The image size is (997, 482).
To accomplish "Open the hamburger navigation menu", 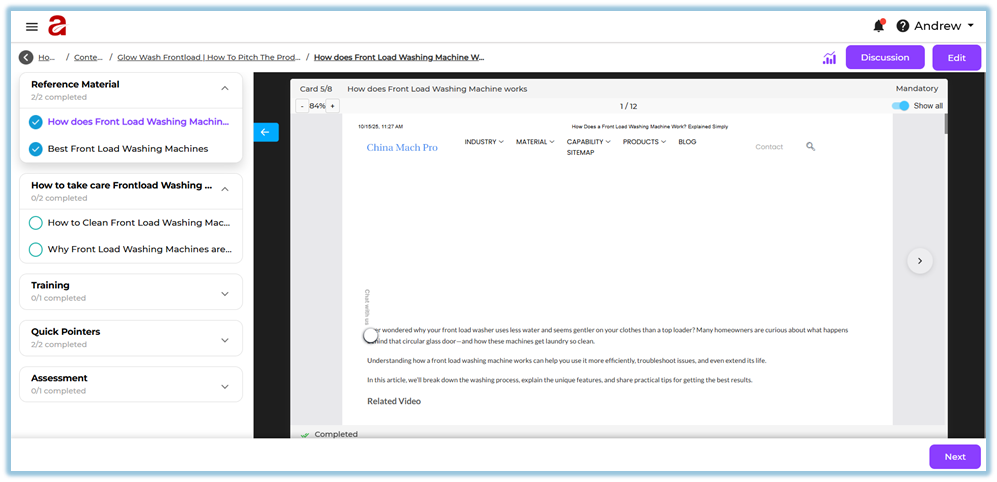I will point(32,27).
